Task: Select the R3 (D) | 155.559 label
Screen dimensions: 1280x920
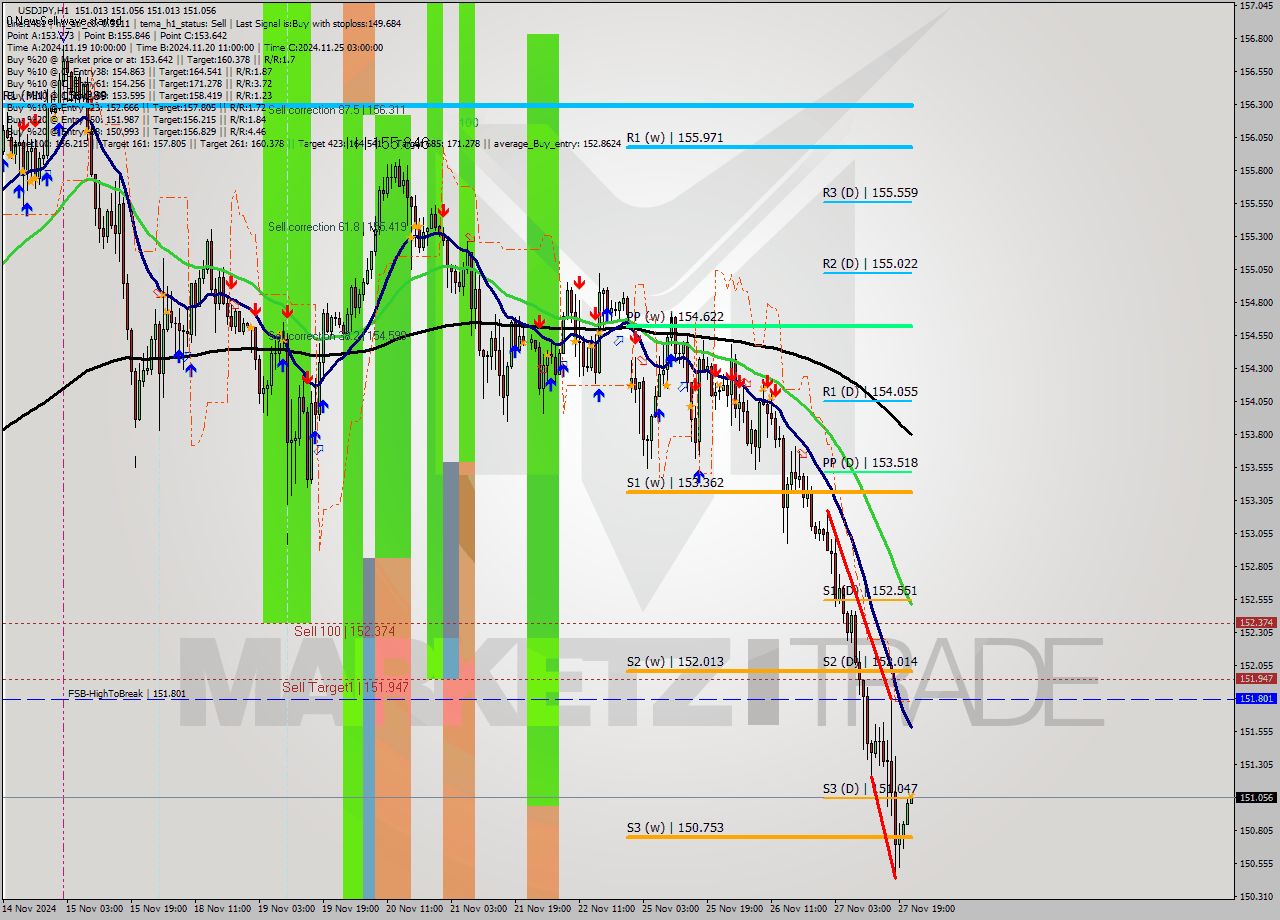Action: coord(870,193)
